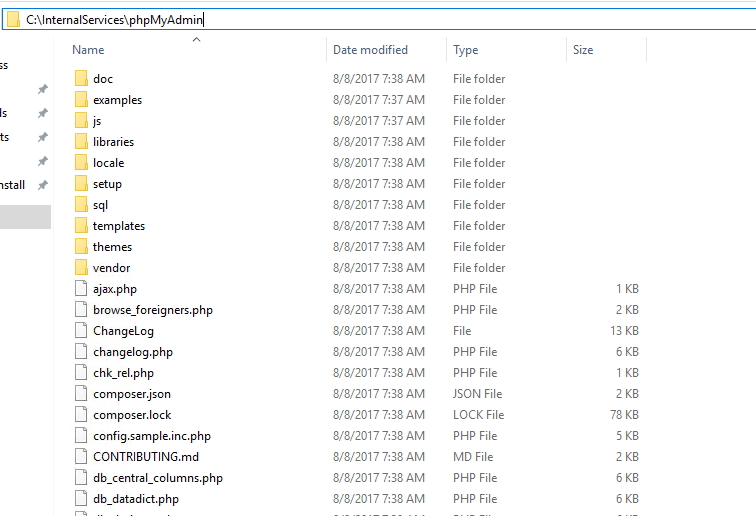Click the 'libraries' folder name
The image size is (756, 517).
(113, 142)
